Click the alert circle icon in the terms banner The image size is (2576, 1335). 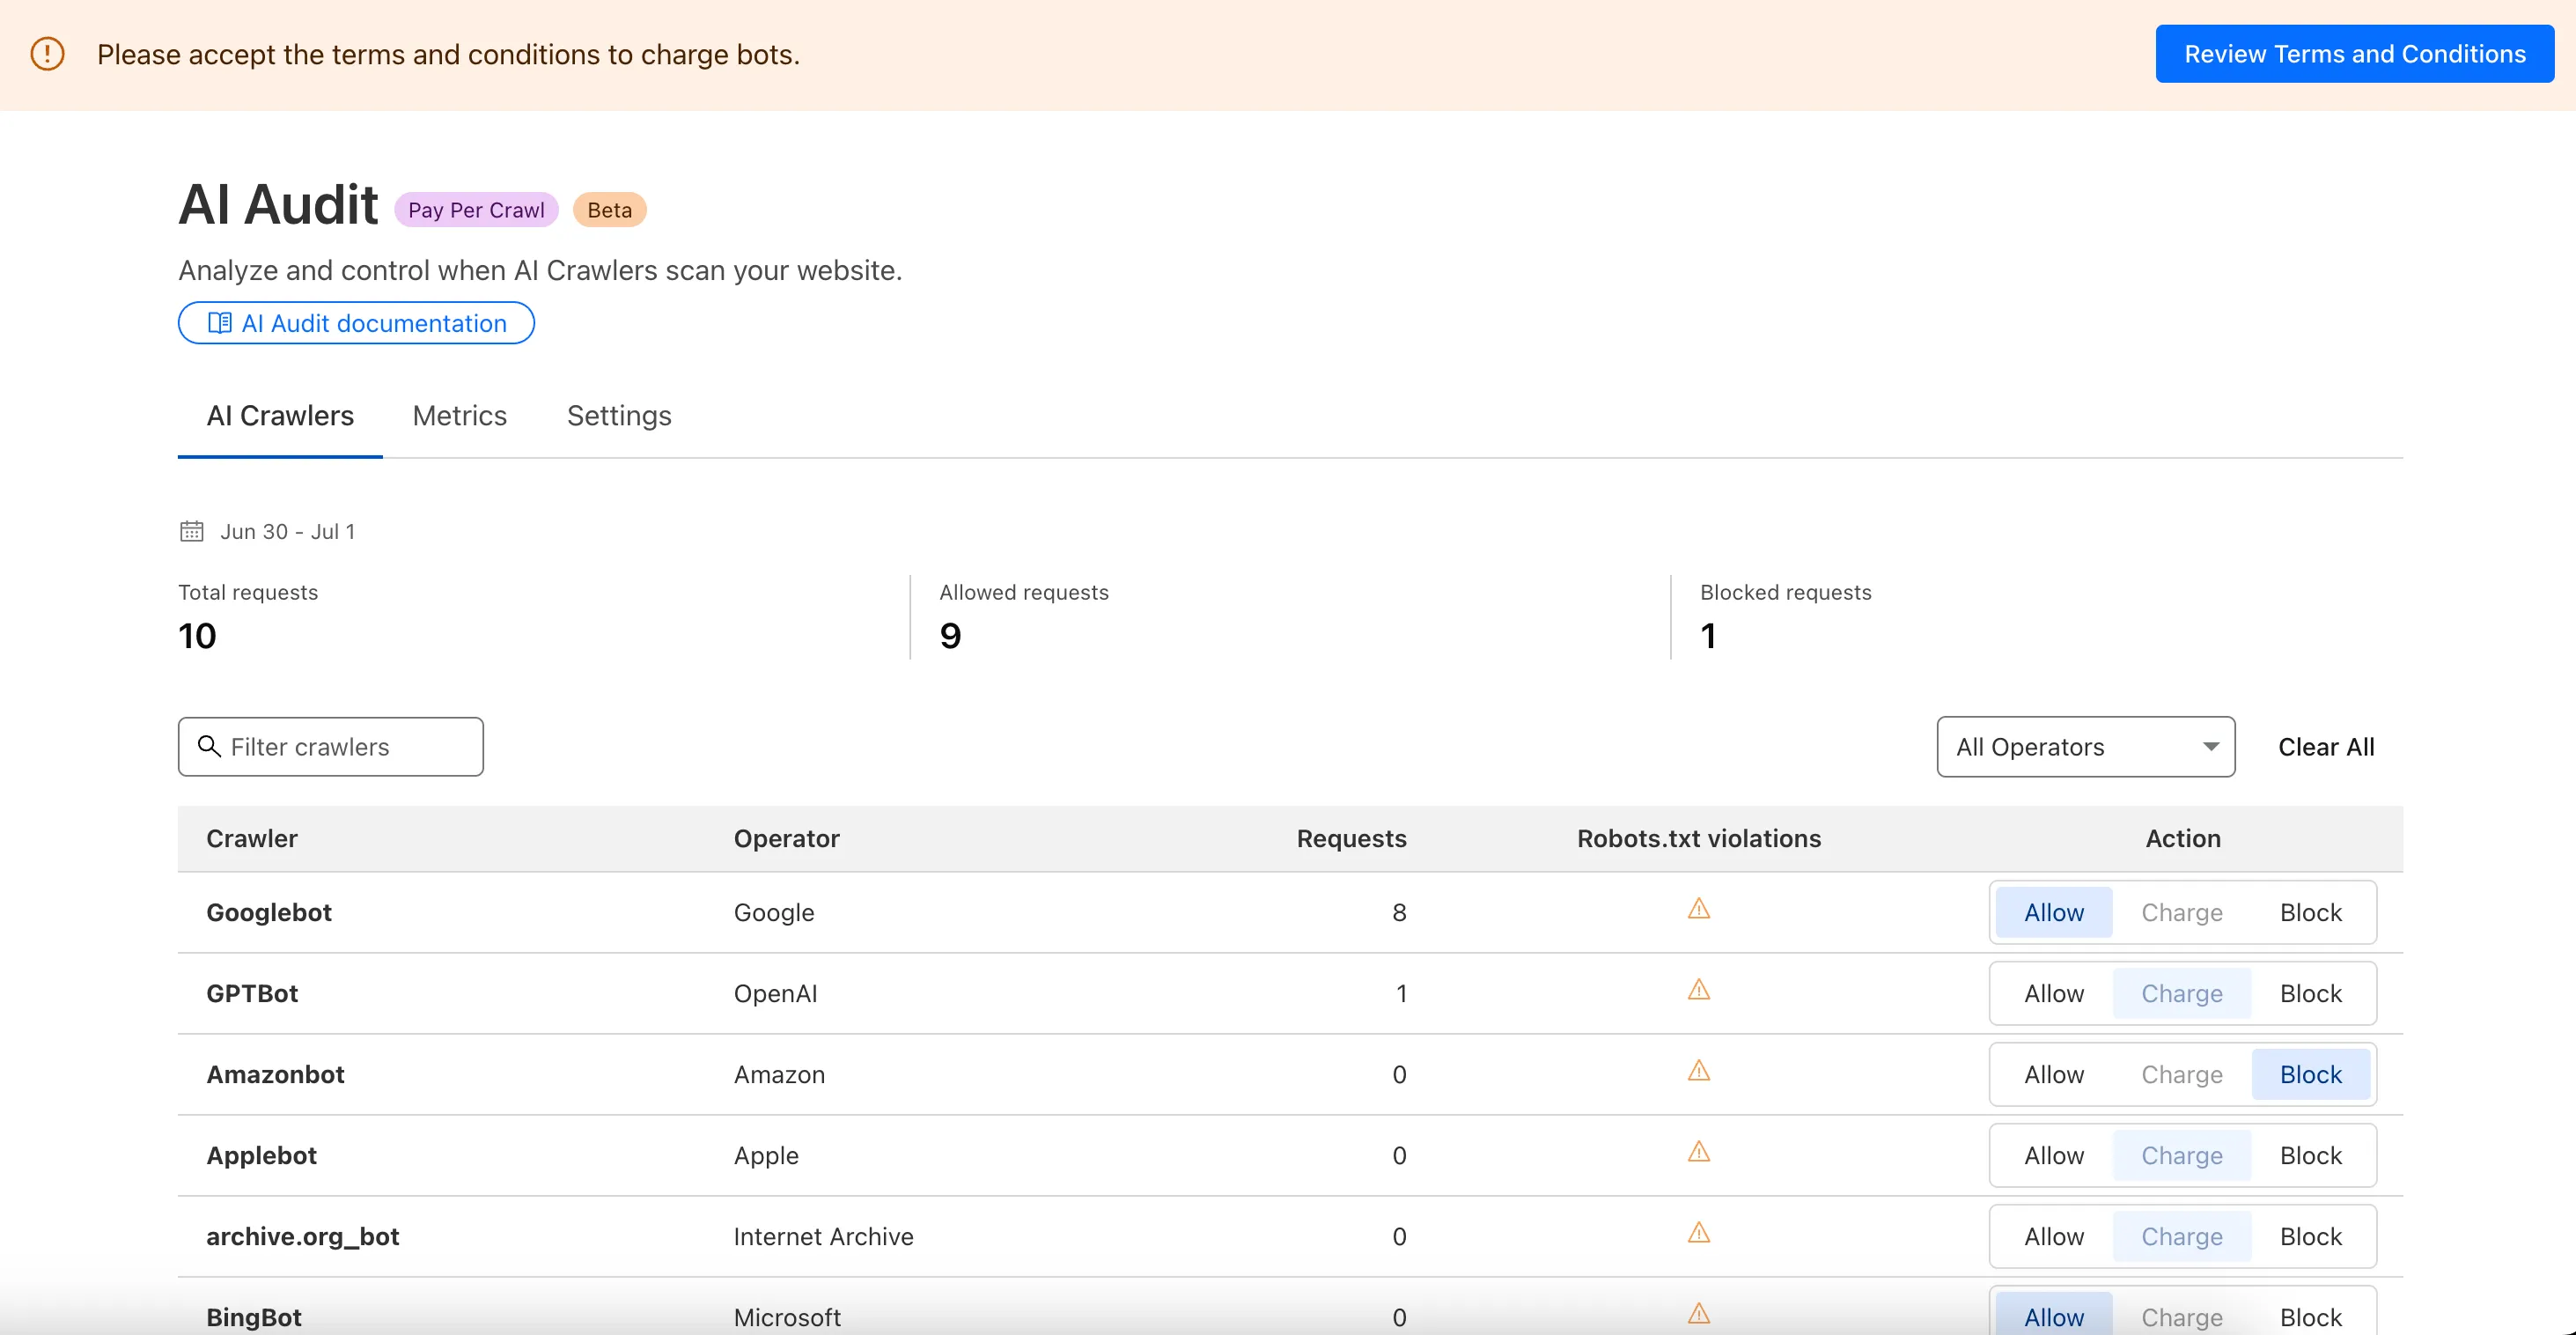[x=47, y=54]
